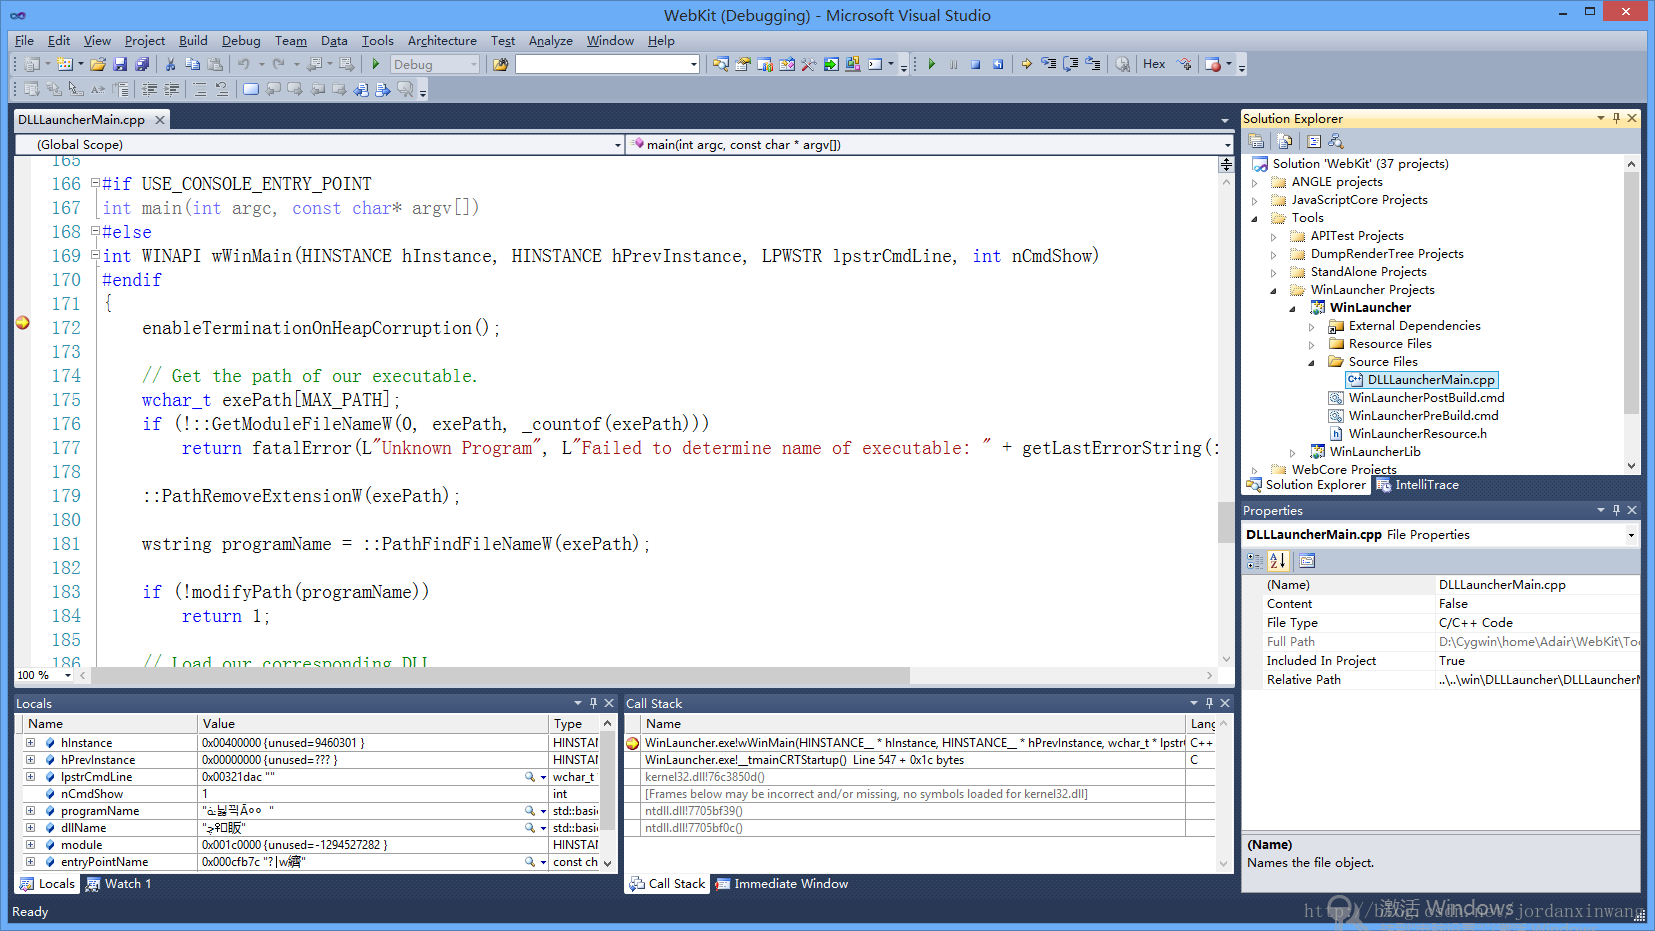Open the Architecture menu

pyautogui.click(x=442, y=41)
